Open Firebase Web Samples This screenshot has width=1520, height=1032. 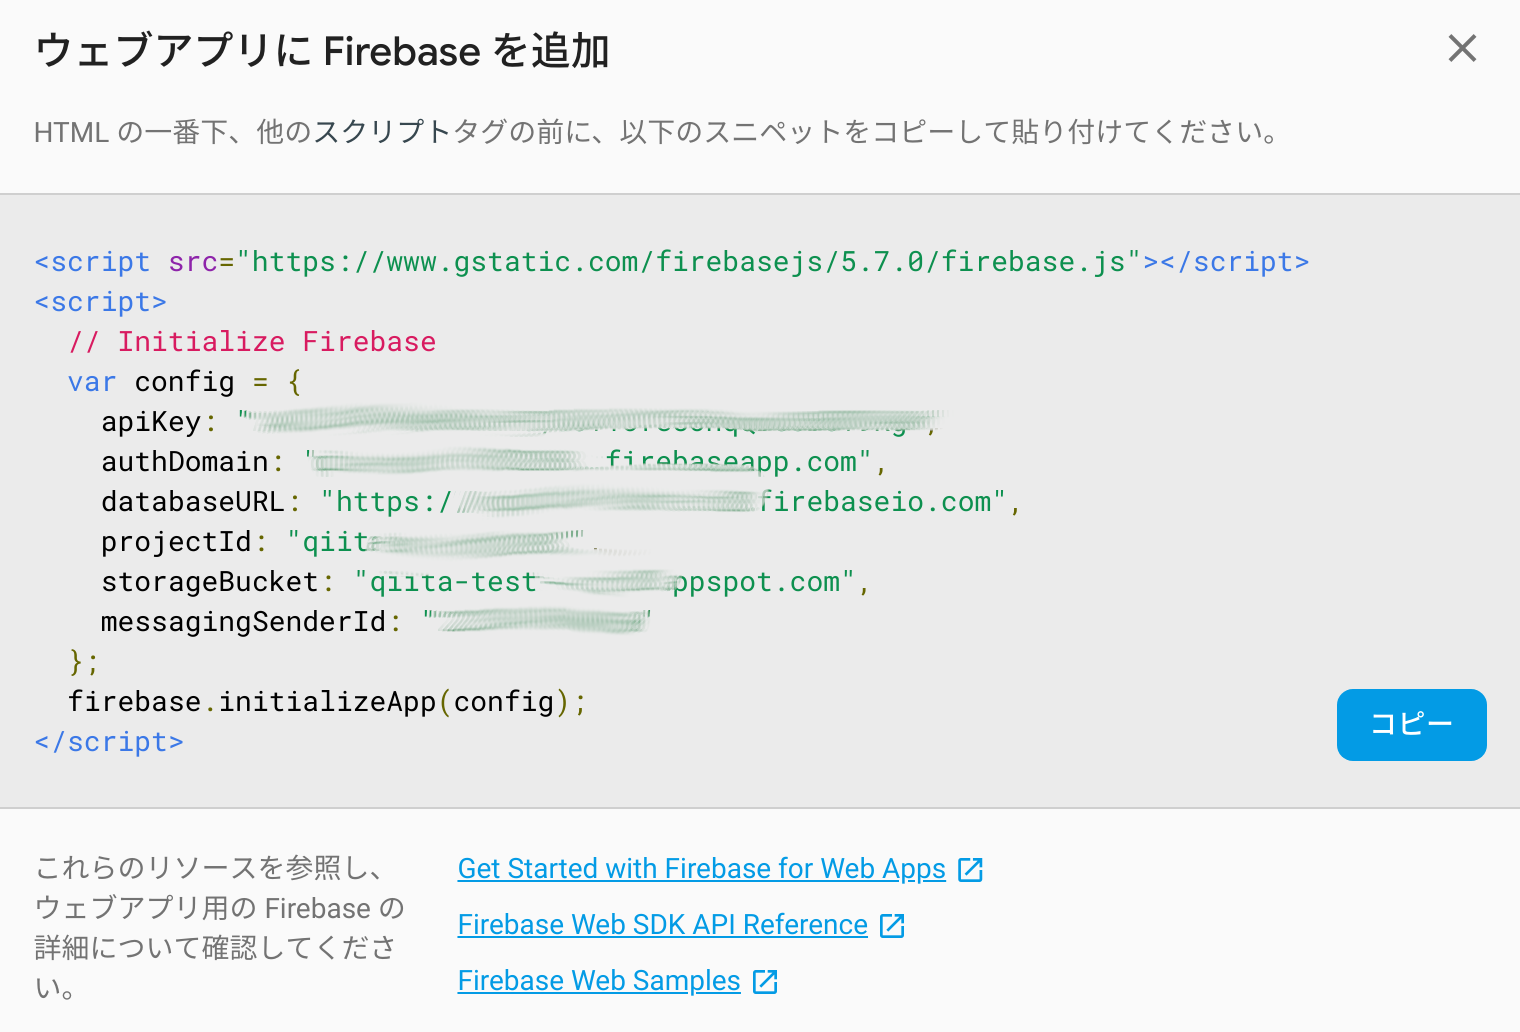coord(597,981)
